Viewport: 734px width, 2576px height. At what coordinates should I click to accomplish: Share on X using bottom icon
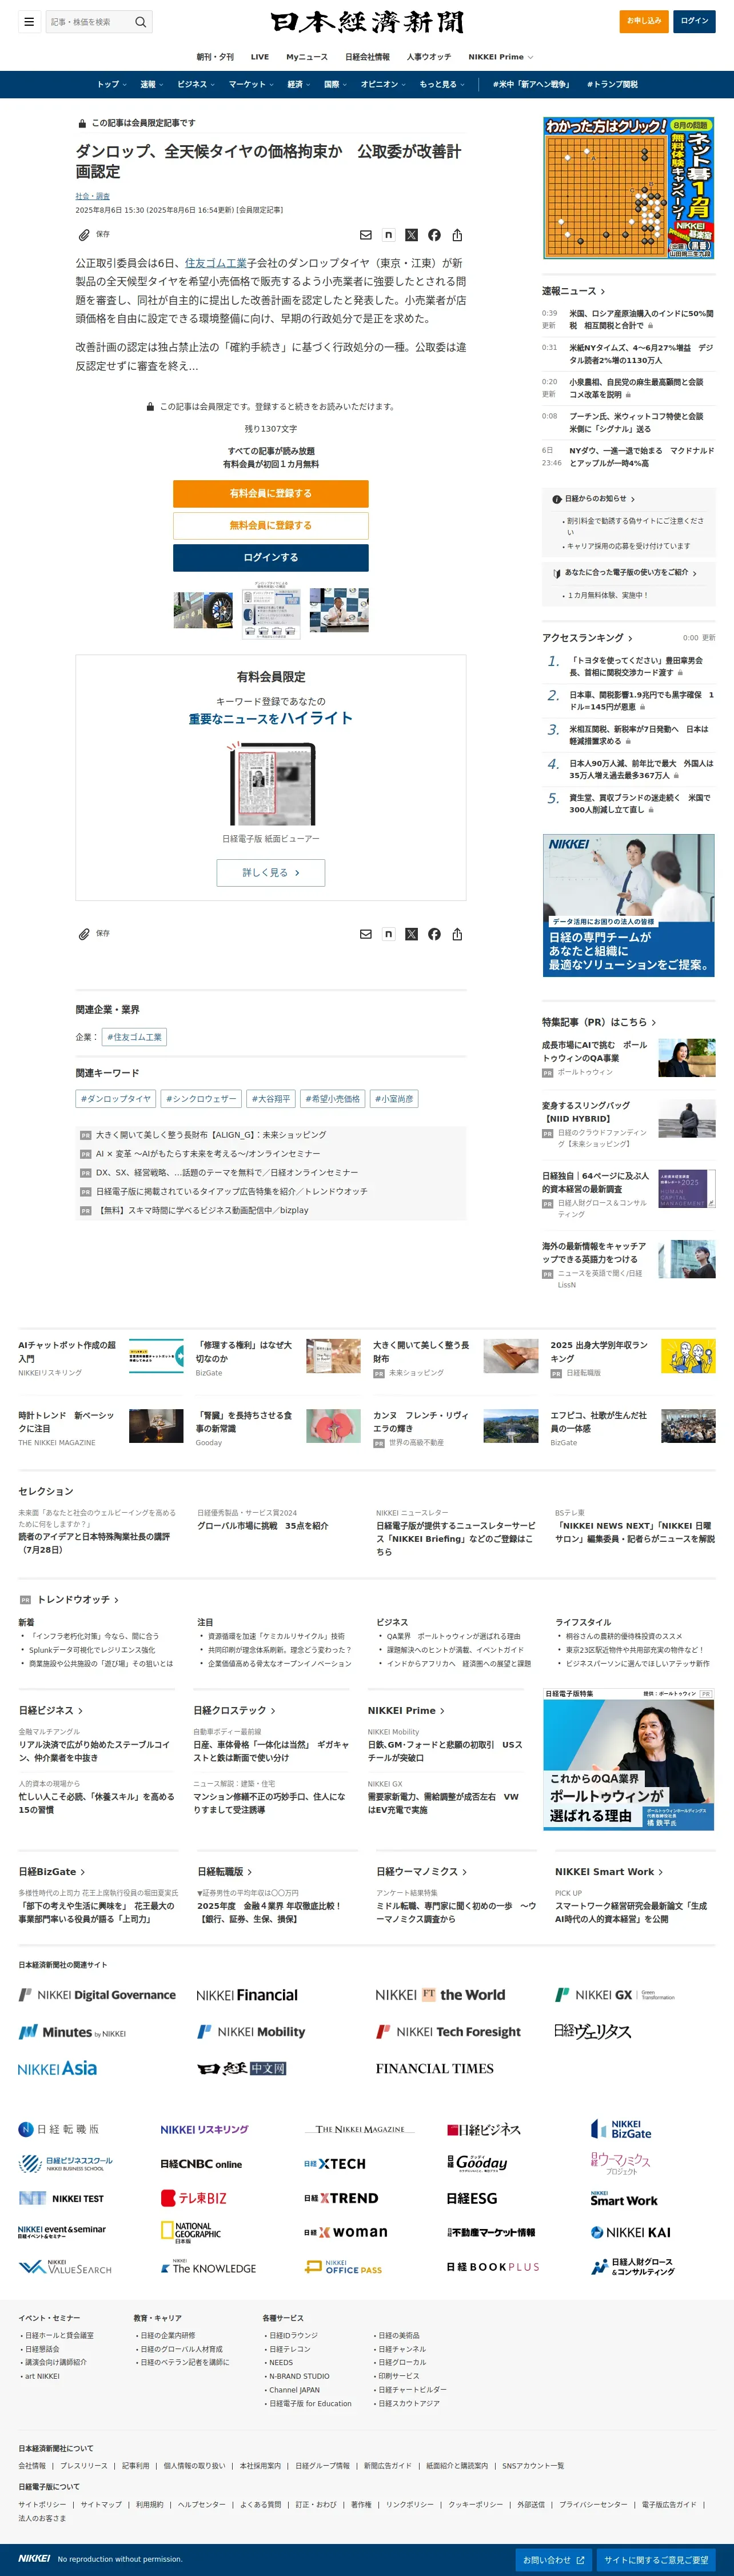(411, 934)
